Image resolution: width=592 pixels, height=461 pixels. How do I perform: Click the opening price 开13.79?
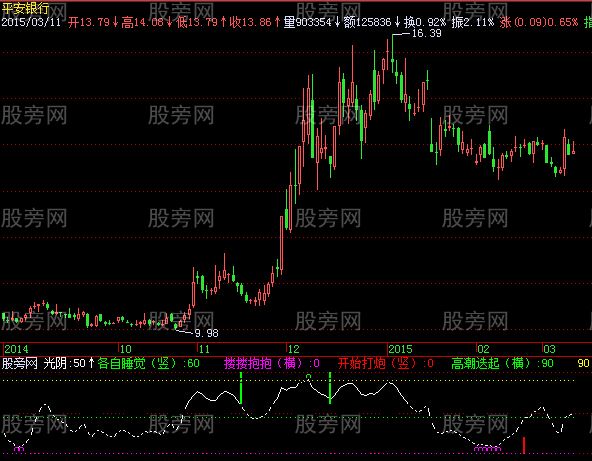pos(89,22)
